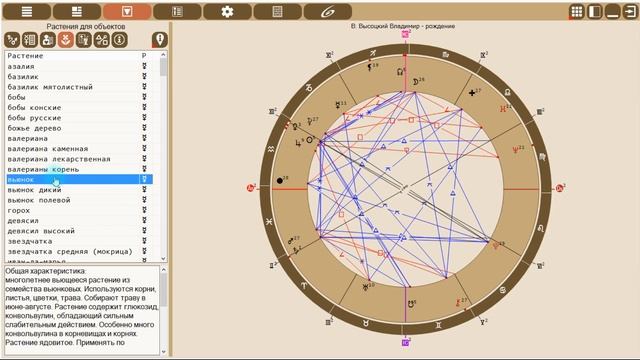Select the row 'базилик'
640x360 pixels.
(x=80, y=76)
